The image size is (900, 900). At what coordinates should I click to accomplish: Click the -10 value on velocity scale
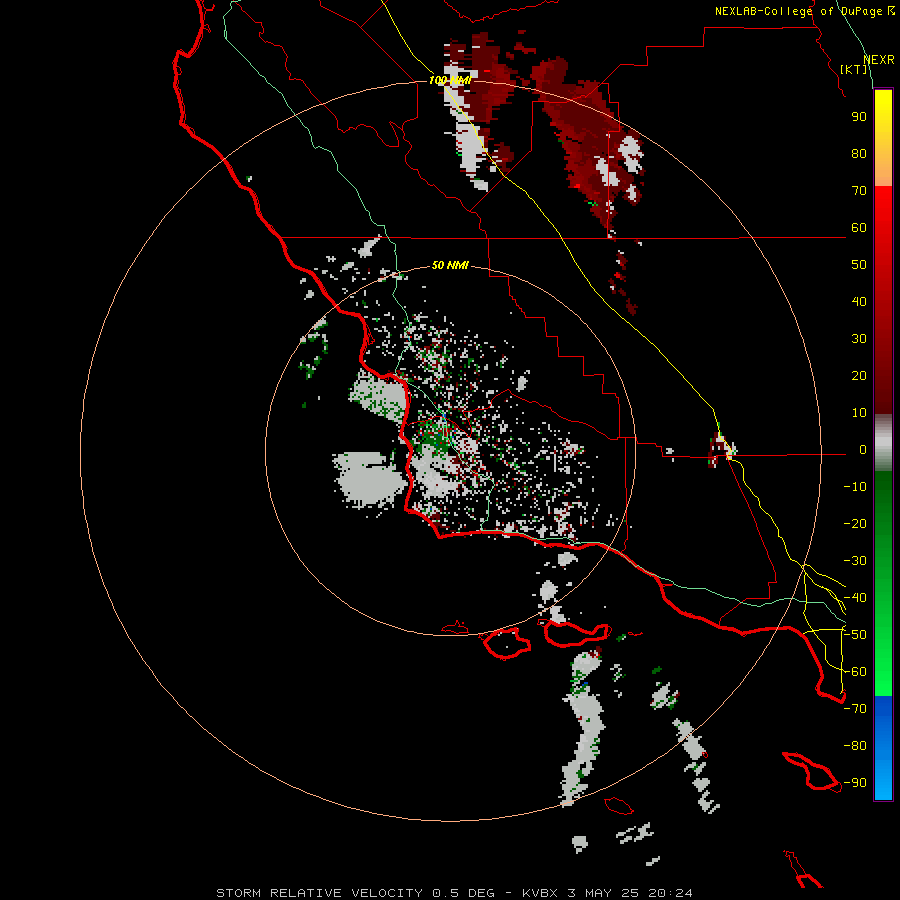855,487
